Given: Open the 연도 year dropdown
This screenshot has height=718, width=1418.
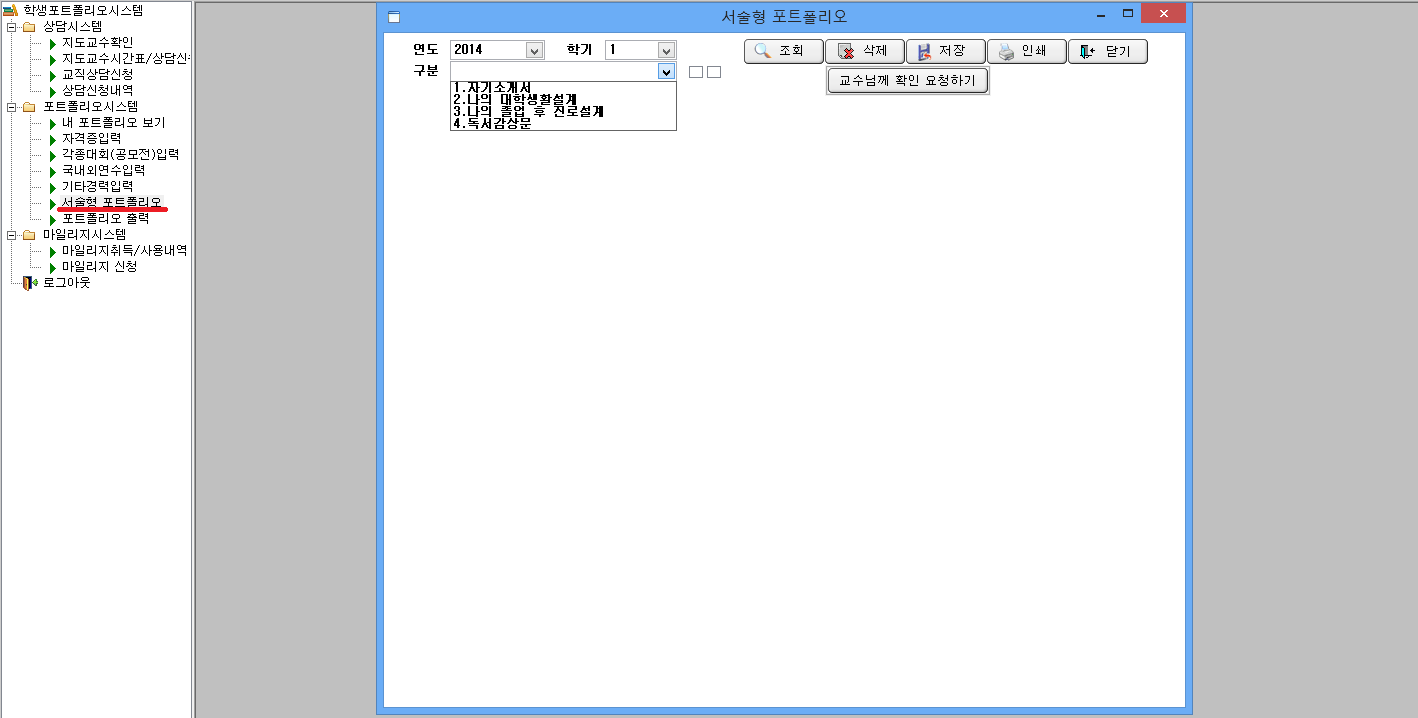Looking at the screenshot, I should coord(534,50).
